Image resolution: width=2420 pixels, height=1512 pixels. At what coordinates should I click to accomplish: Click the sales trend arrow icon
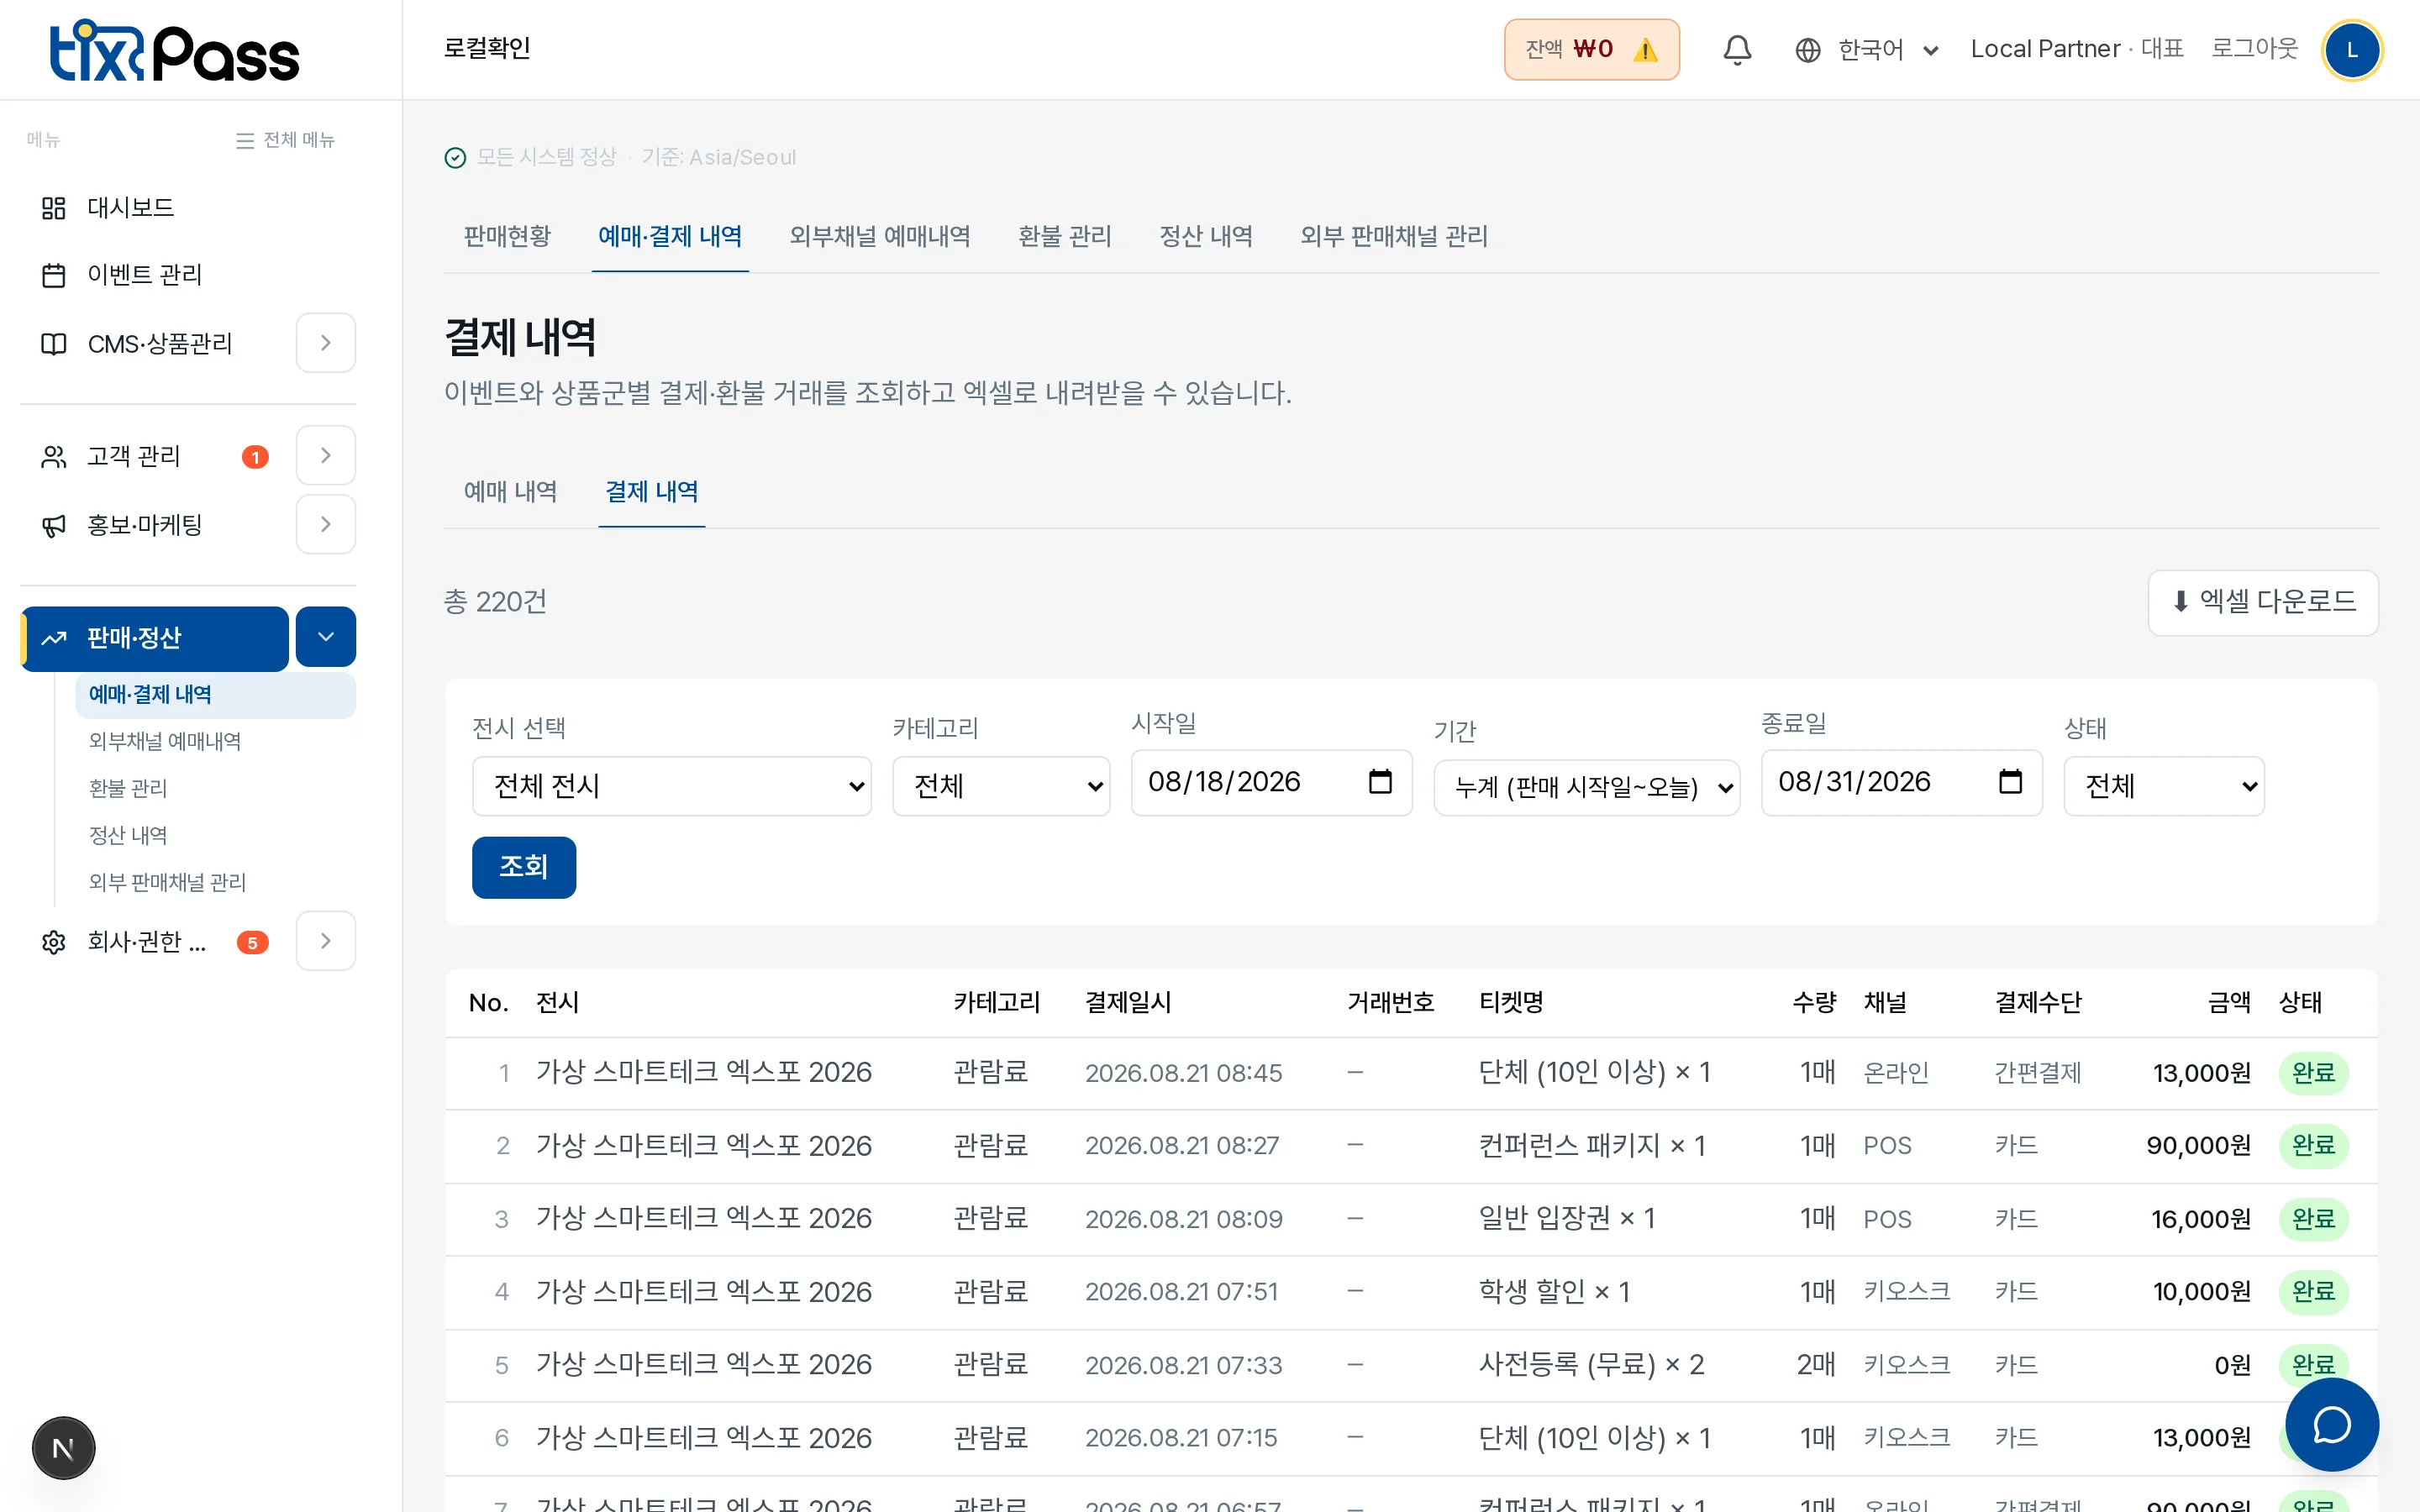[x=53, y=638]
